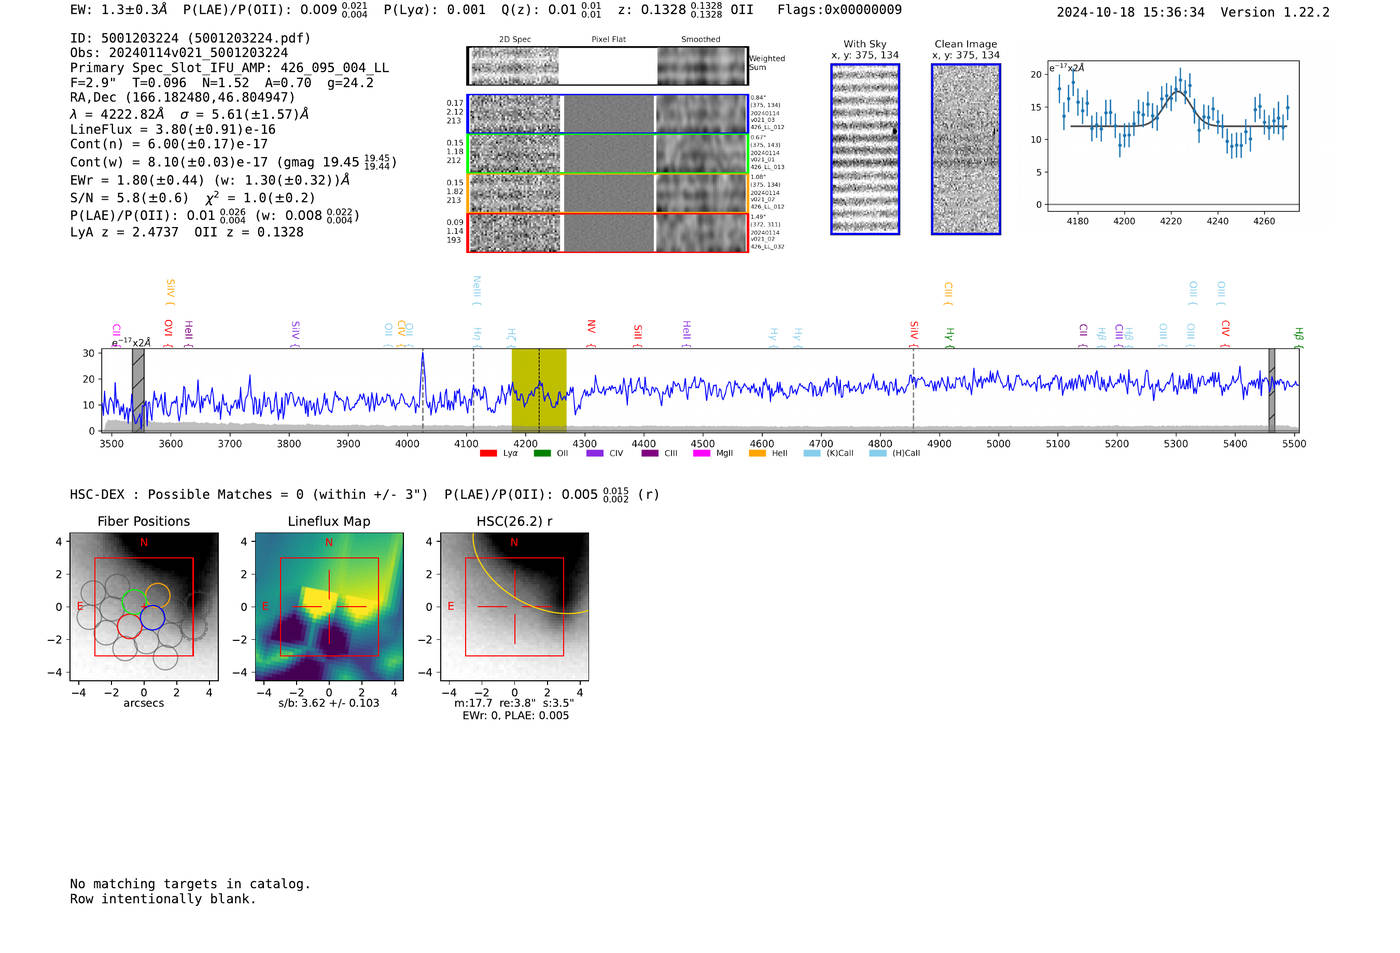1400x953 pixels.
Task: Select the Clean Image 2D cutout
Action: [x=966, y=149]
